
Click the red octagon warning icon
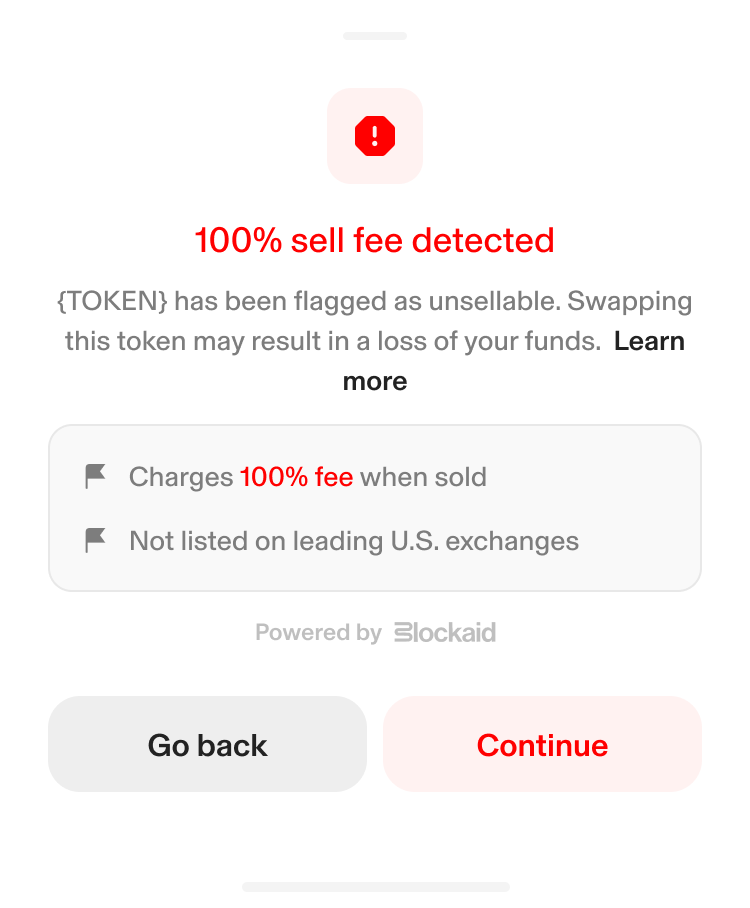375,136
